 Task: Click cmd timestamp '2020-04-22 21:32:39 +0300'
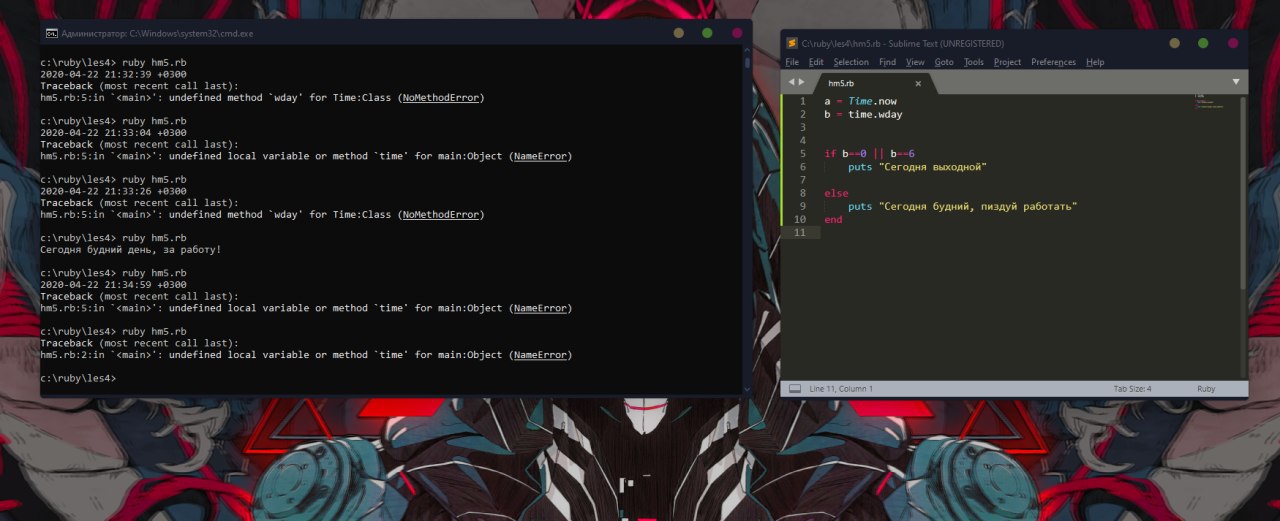point(113,74)
